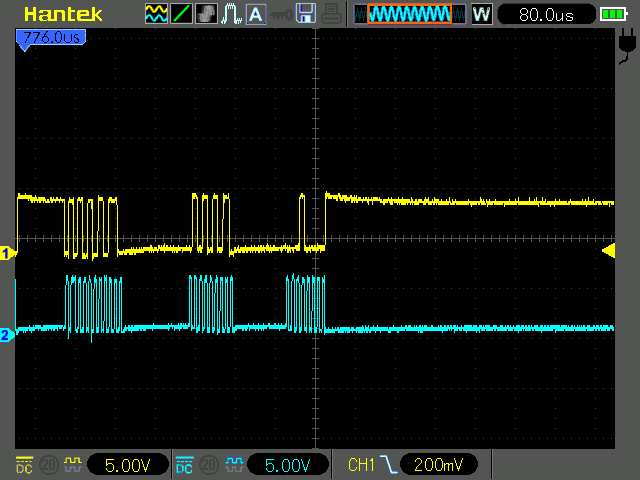Click the CH1 yellow square wave icon

tap(73, 464)
